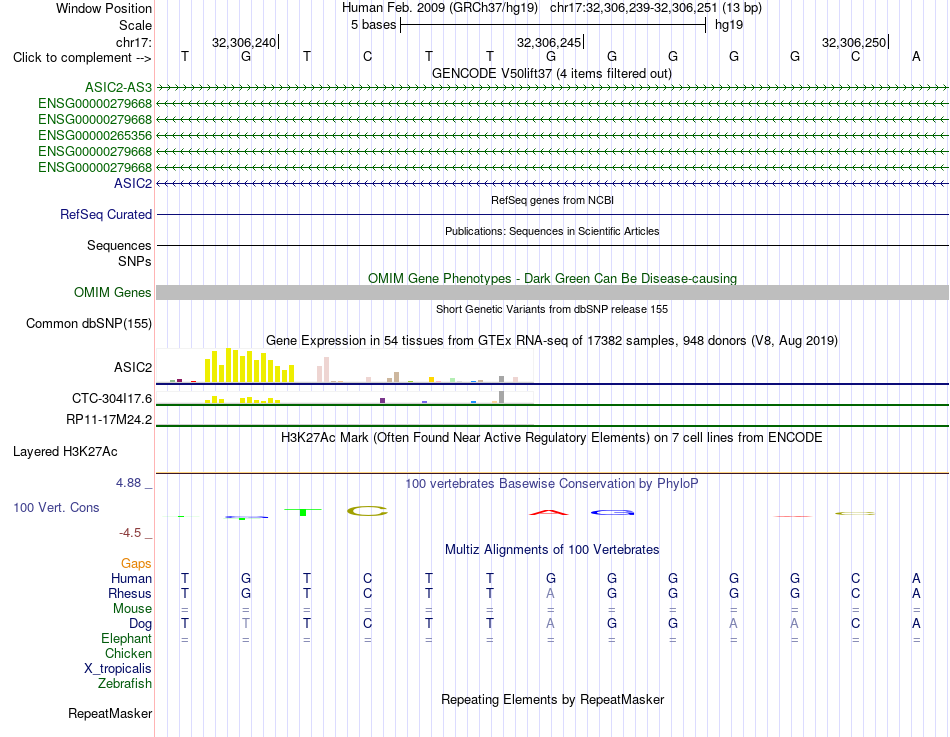This screenshot has width=950, height=737.
Task: Click the 4.88 PhyloP upper scale value
Action: [128, 482]
